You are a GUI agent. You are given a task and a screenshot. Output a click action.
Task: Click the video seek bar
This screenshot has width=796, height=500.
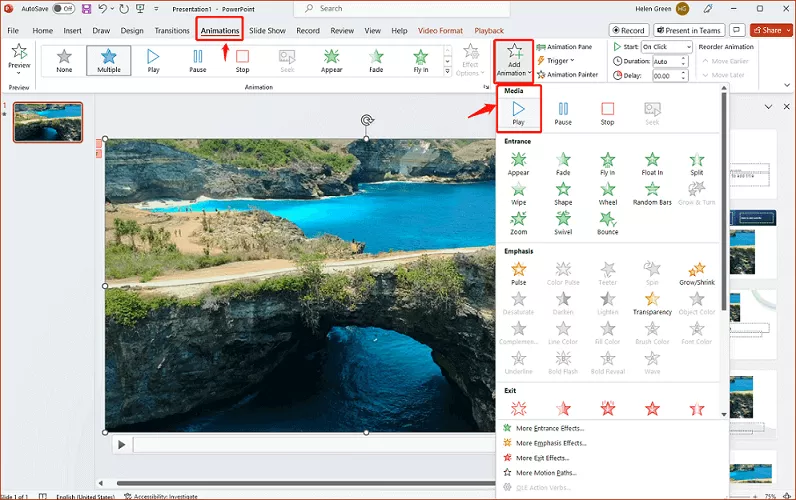tap(314, 445)
